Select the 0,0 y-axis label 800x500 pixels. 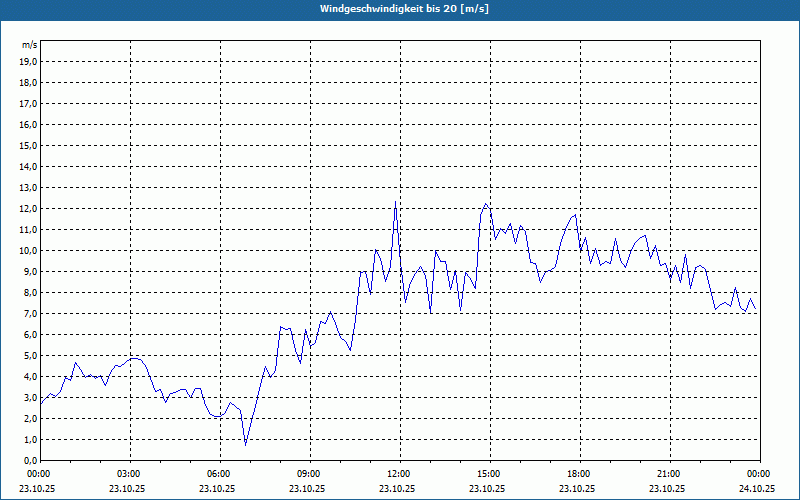click(31, 460)
